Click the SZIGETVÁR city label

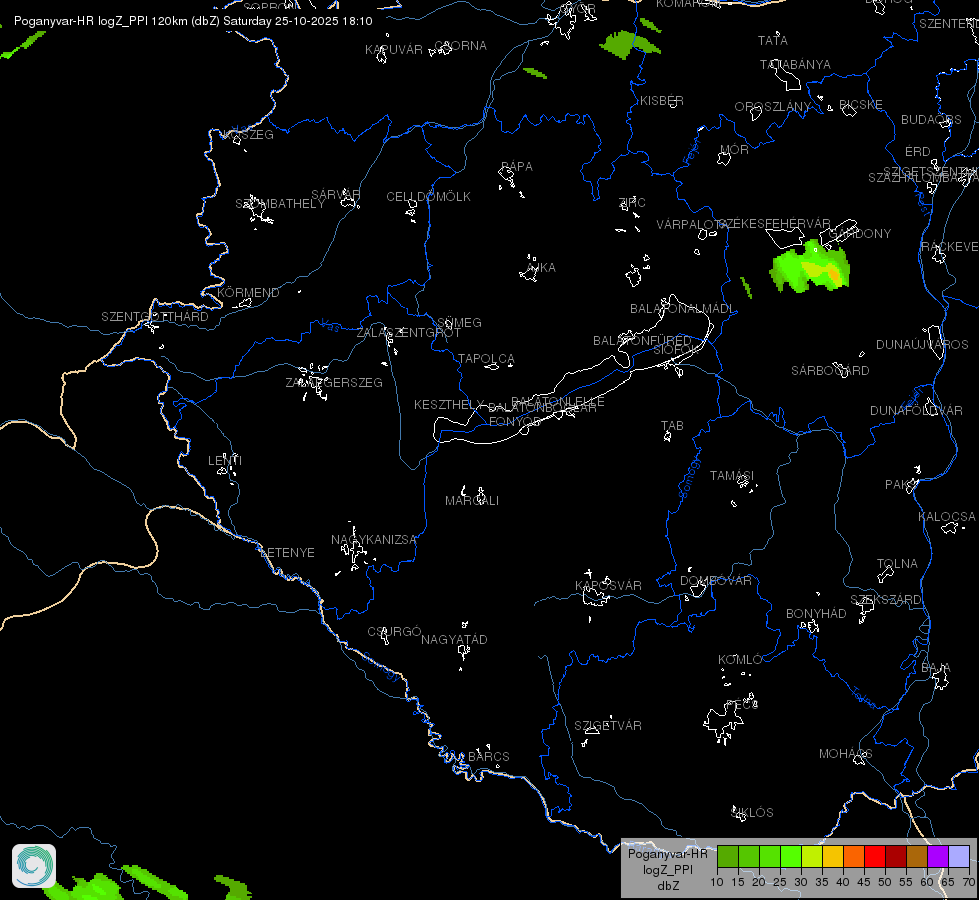click(608, 725)
